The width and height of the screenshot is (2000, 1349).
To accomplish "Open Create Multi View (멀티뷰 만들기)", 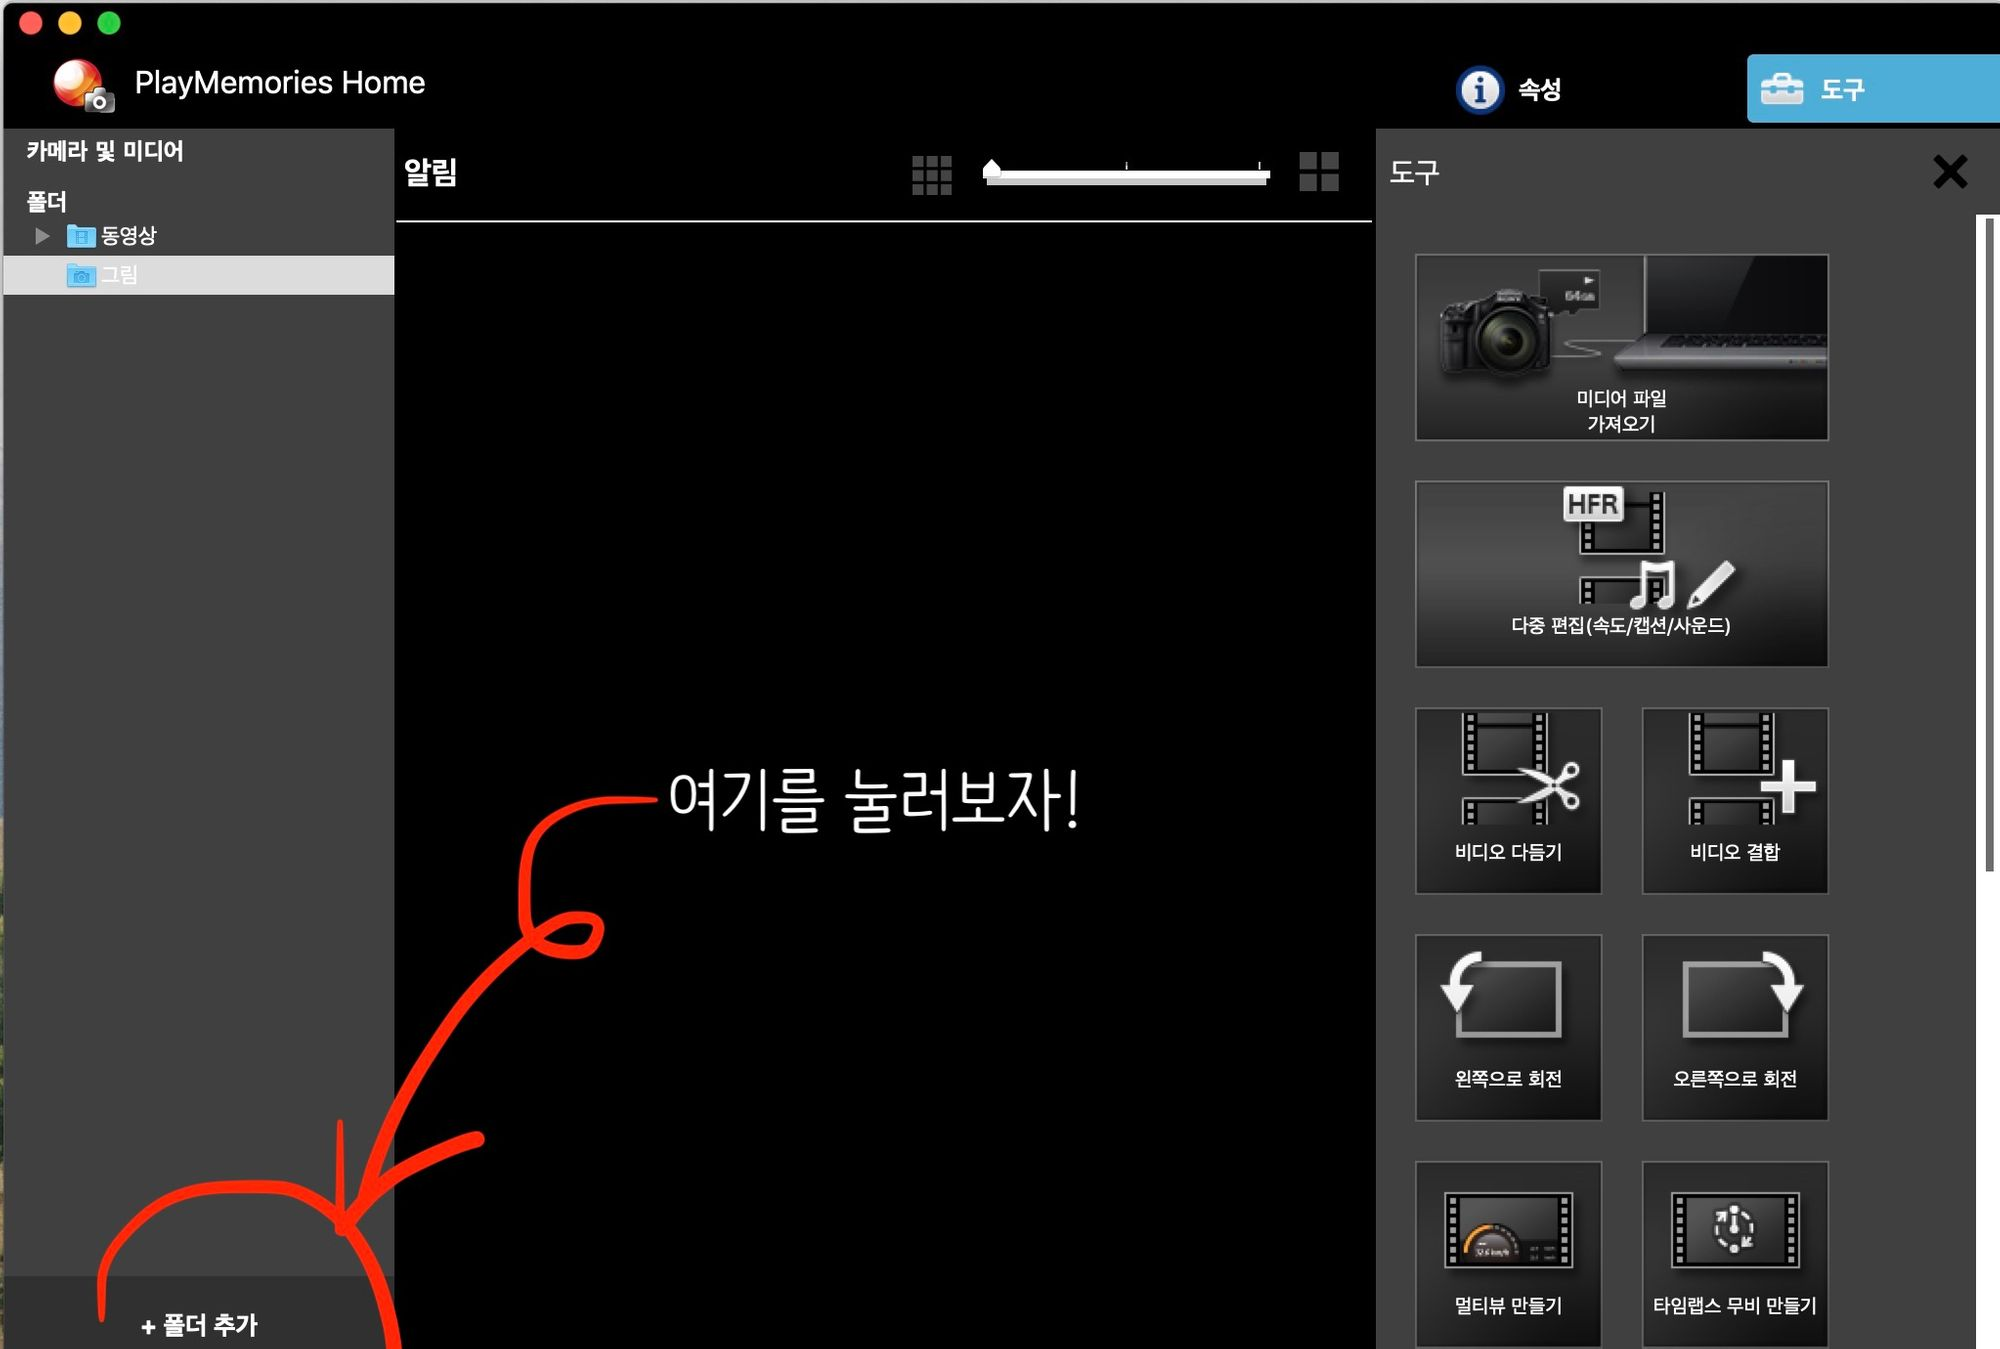I will point(1508,1253).
